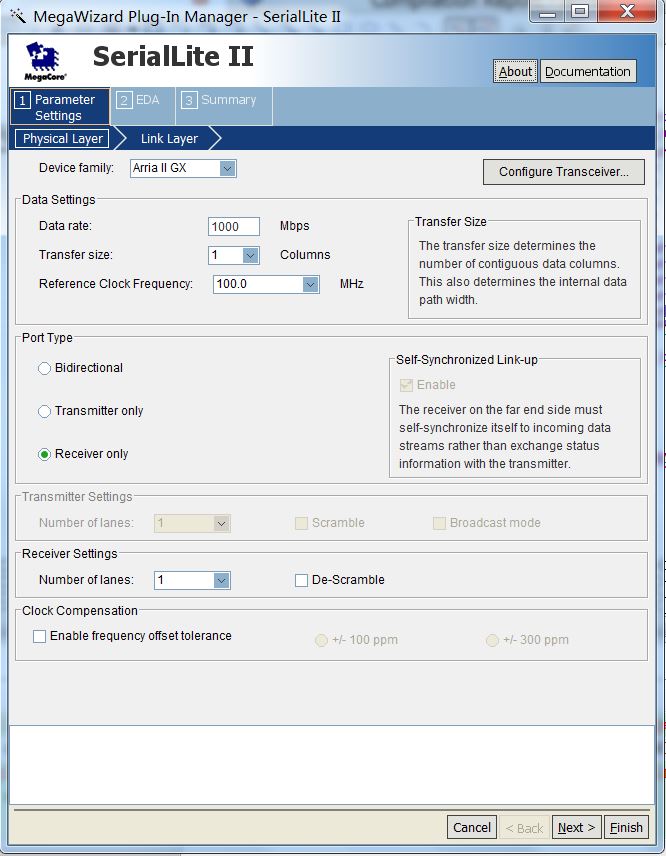The width and height of the screenshot is (666, 856).
Task: Click the Next button
Action: (x=576, y=828)
